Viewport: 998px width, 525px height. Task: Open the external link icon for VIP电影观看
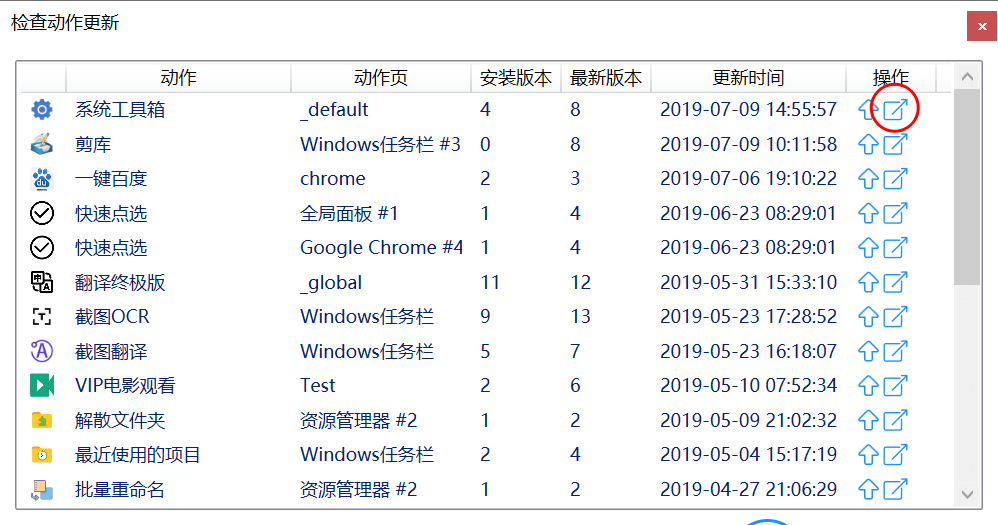pyautogui.click(x=895, y=386)
